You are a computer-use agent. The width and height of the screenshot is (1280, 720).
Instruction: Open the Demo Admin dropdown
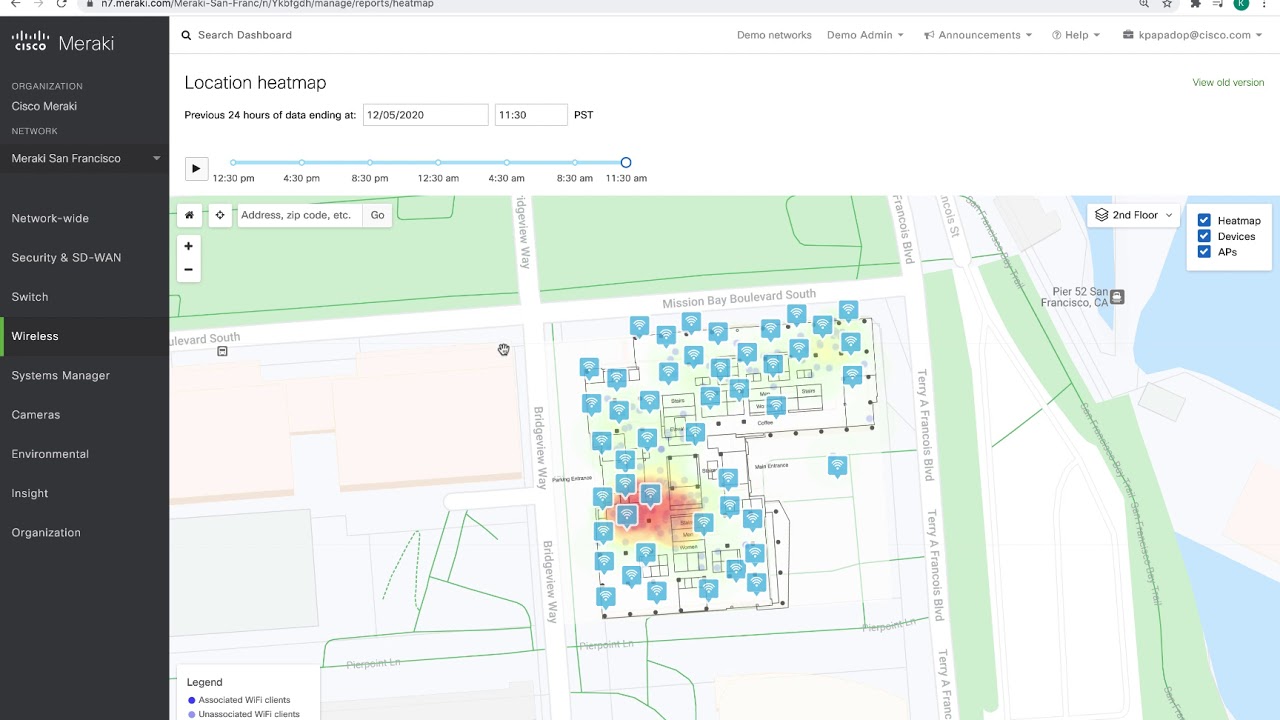(865, 35)
